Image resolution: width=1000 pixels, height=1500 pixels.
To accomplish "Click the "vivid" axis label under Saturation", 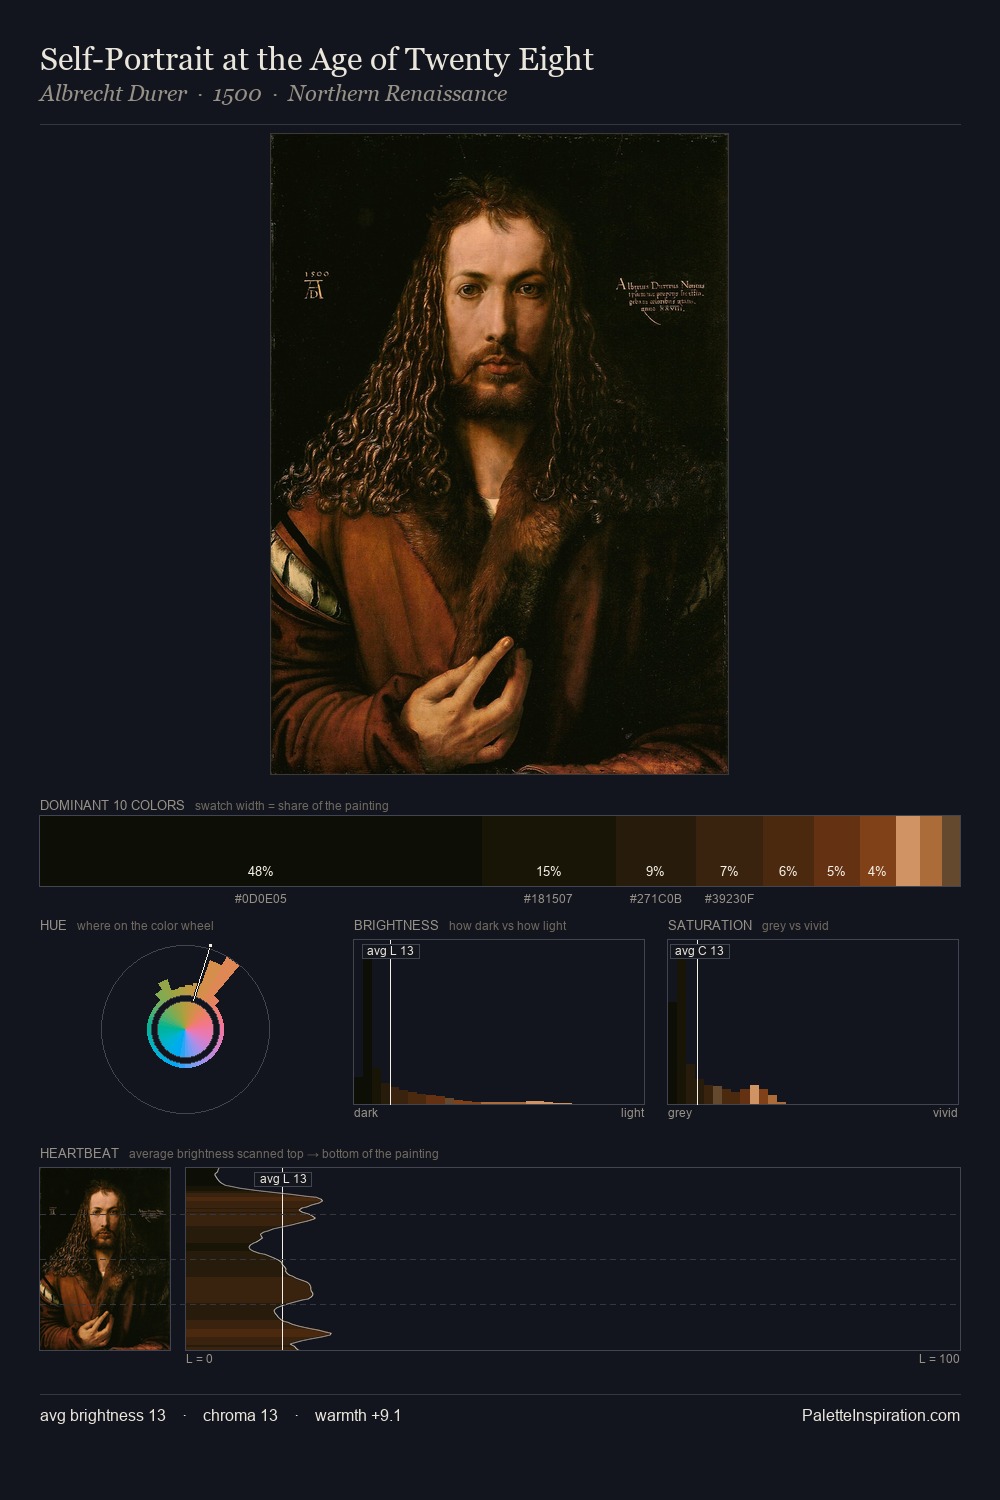I will [945, 1113].
